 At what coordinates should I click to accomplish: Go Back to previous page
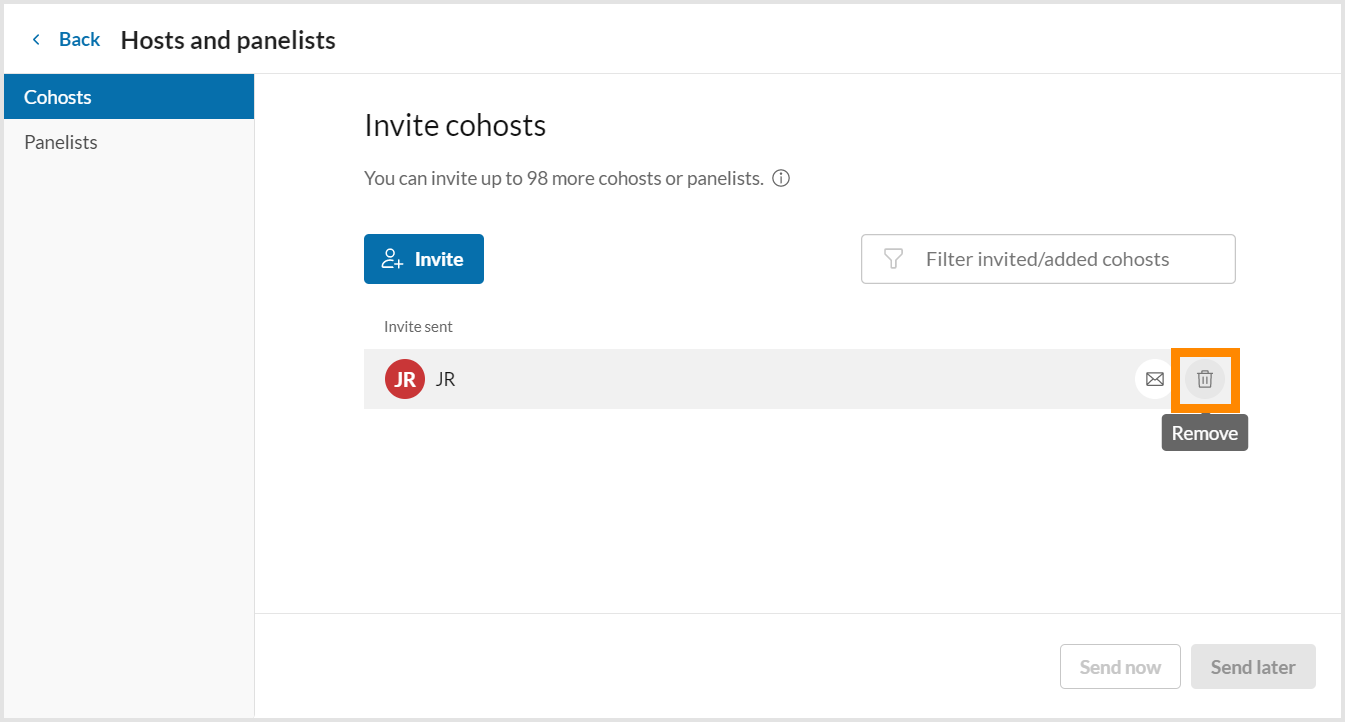point(66,39)
